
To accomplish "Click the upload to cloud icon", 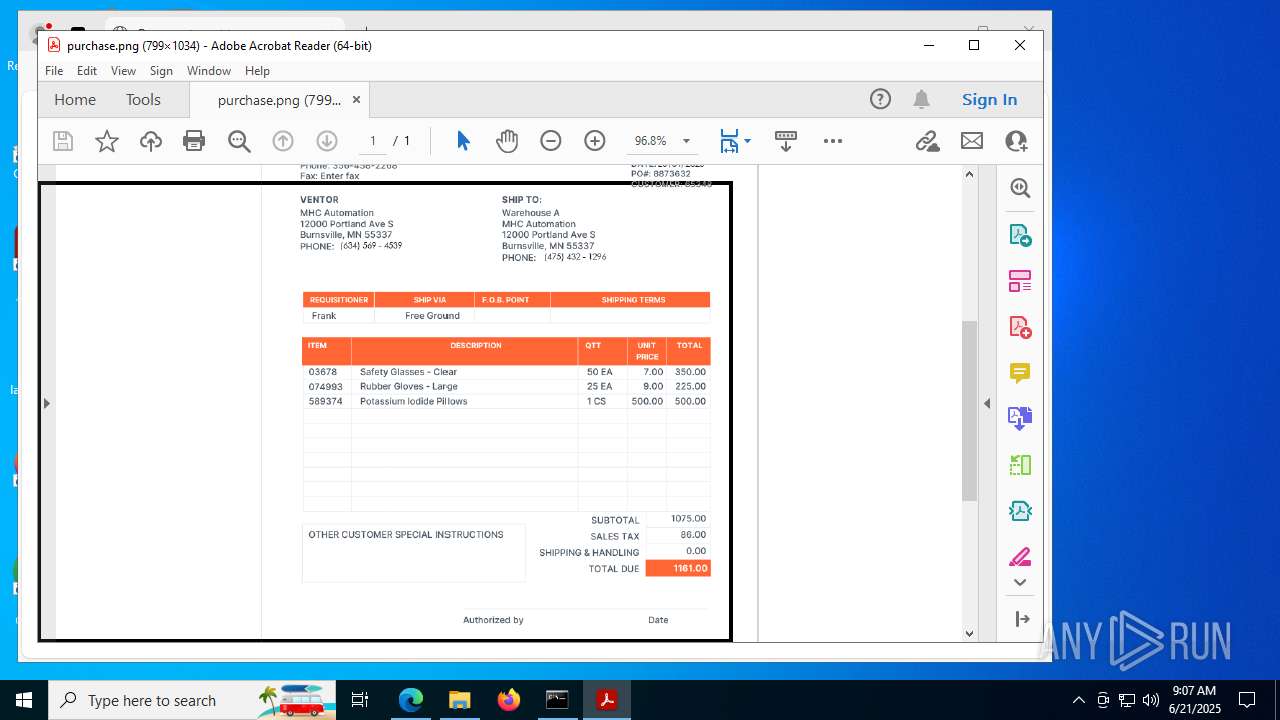I will [x=151, y=141].
